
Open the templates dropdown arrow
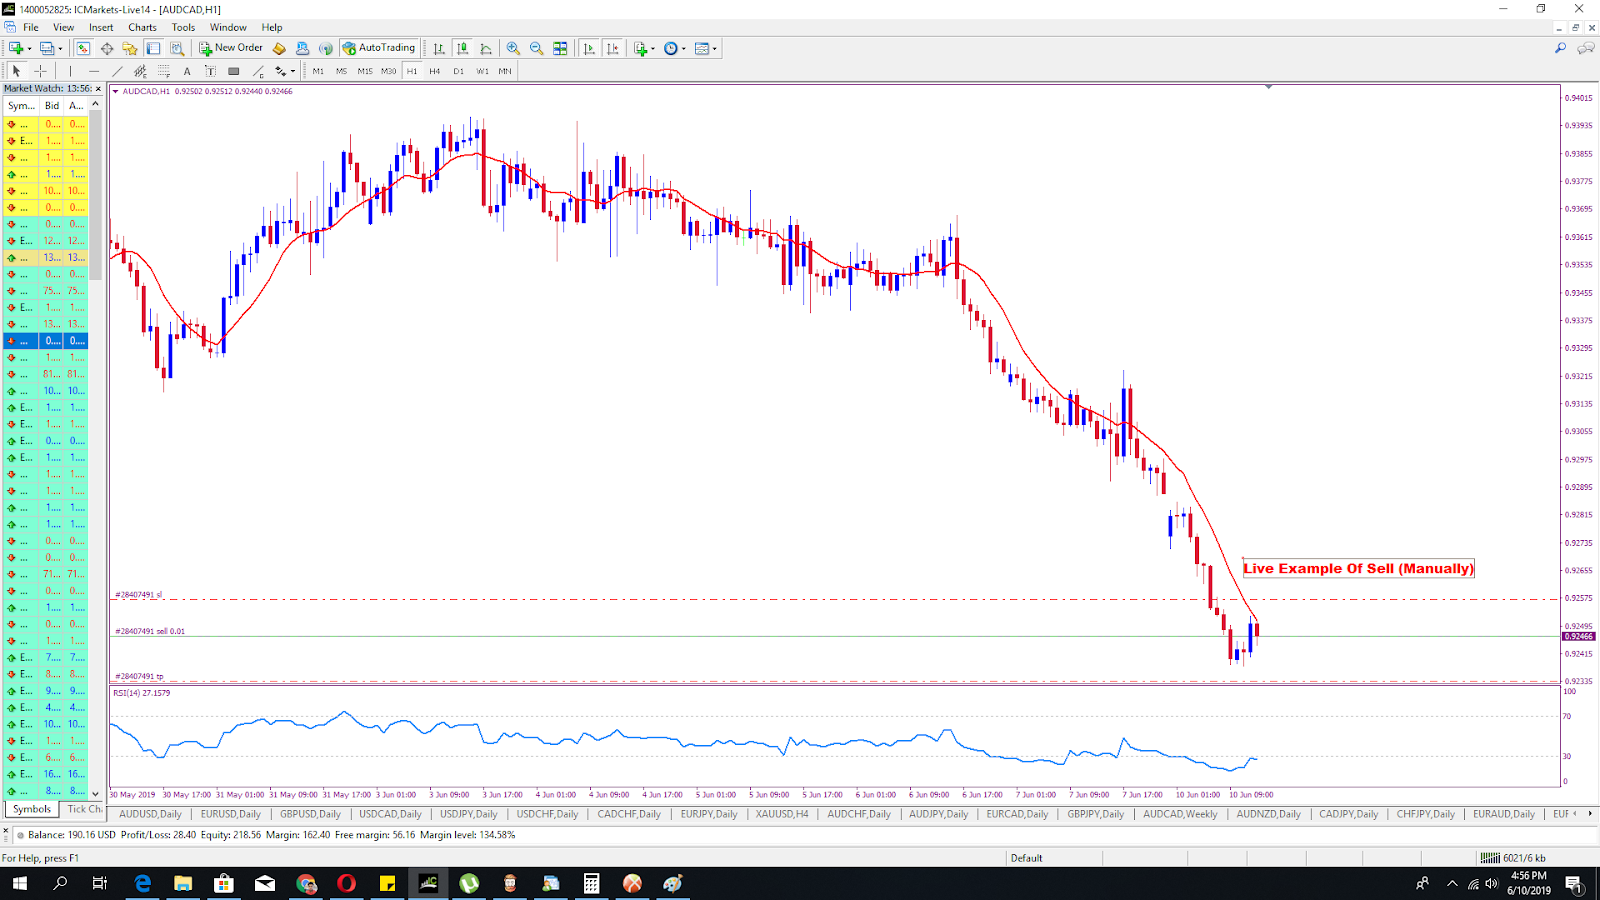coord(714,48)
